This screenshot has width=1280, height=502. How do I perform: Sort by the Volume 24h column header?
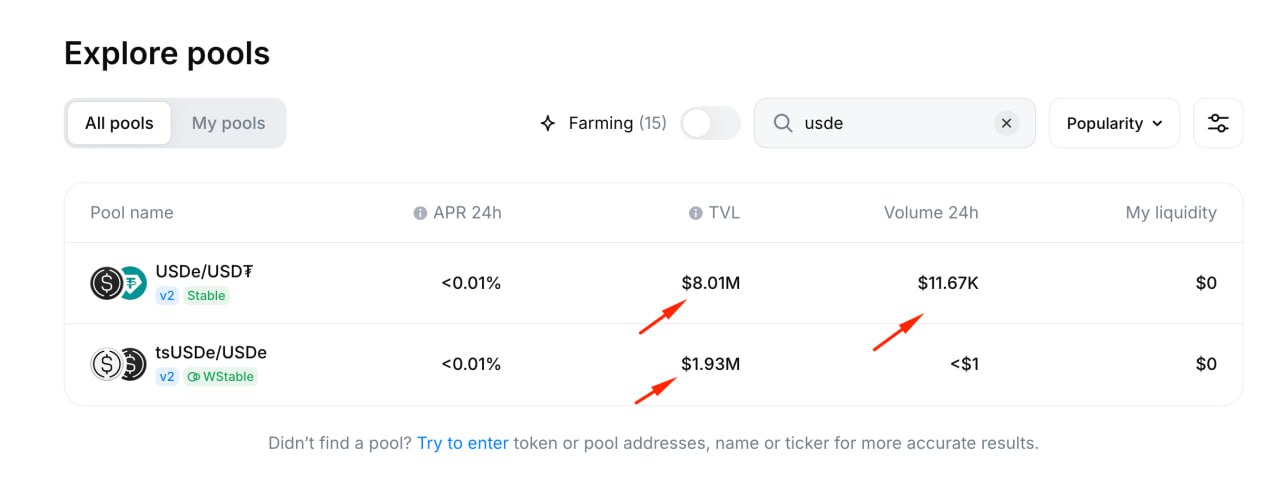pyautogui.click(x=931, y=212)
